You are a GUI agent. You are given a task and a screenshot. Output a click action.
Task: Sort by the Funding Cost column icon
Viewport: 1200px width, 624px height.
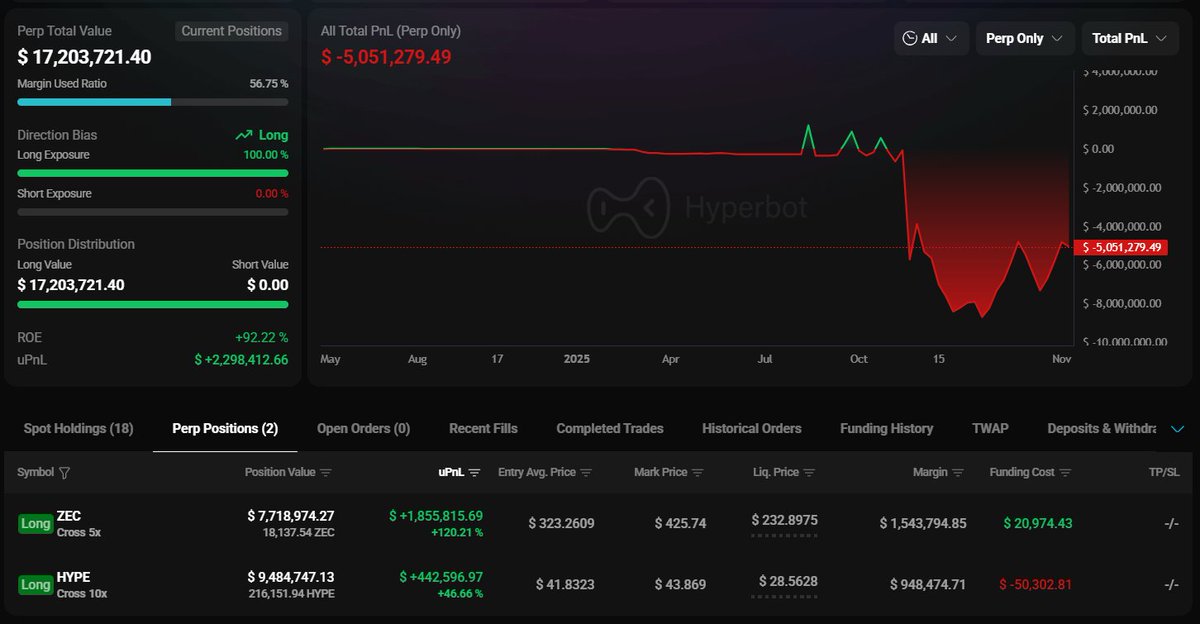click(1066, 473)
